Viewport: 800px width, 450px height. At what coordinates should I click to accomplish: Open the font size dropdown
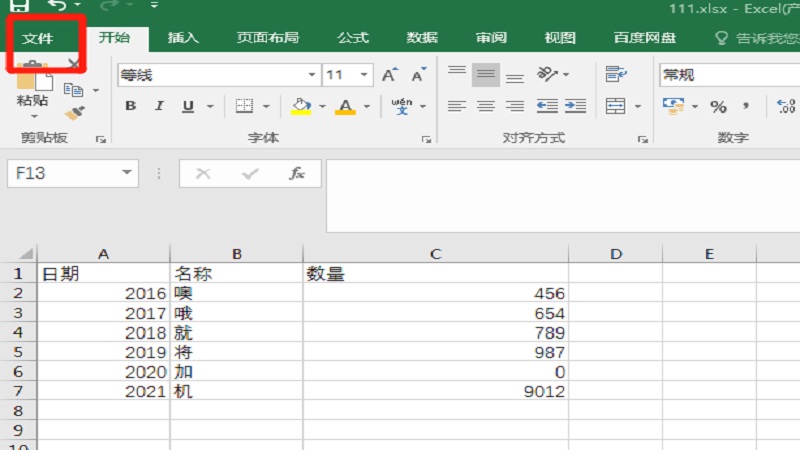click(x=365, y=75)
